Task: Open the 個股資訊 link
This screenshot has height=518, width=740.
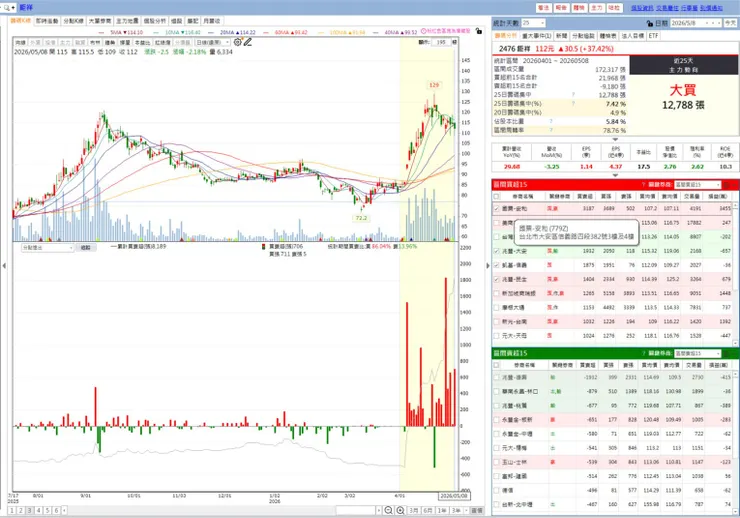Action: tap(642, 8)
